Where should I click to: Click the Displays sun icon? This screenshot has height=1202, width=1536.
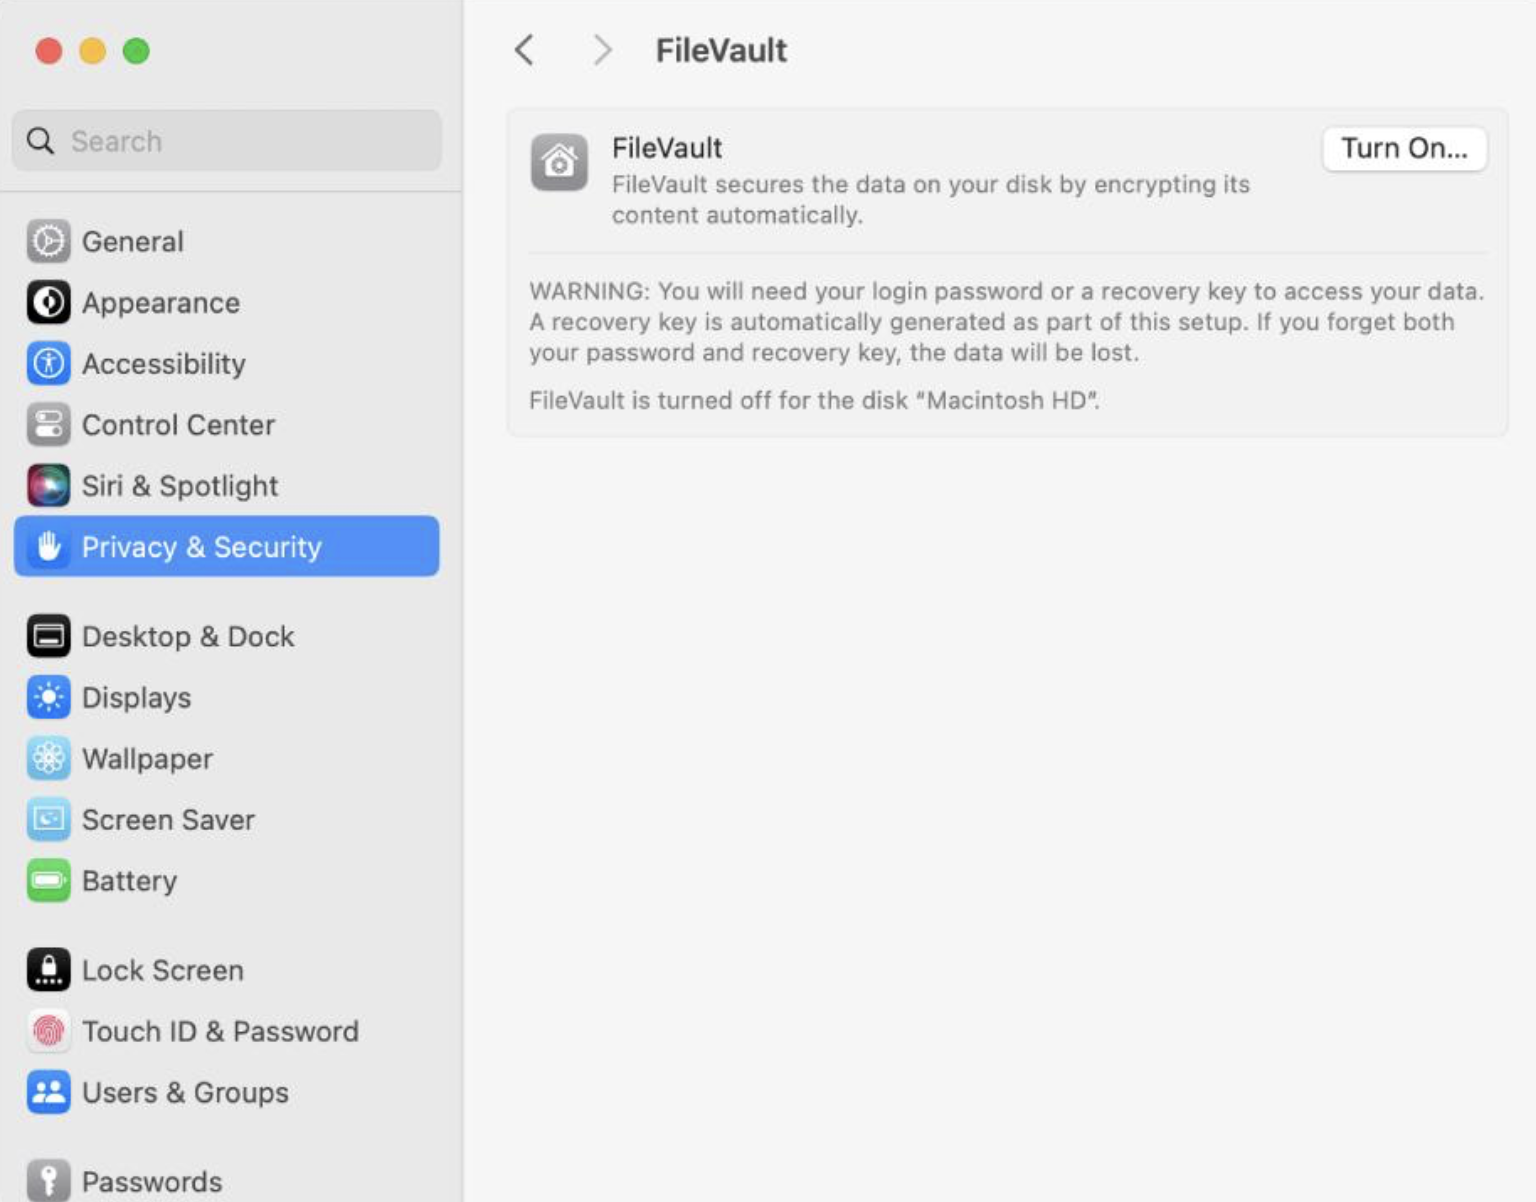click(48, 697)
